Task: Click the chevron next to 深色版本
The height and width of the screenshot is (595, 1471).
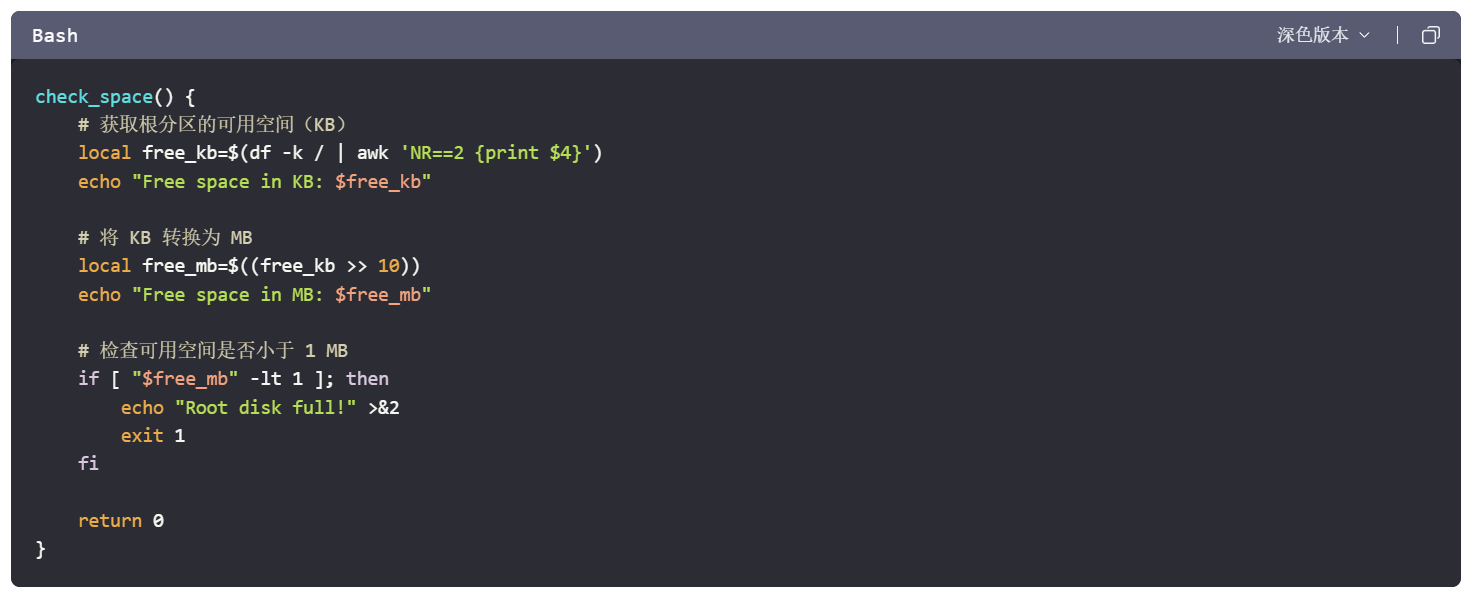Action: [1365, 36]
